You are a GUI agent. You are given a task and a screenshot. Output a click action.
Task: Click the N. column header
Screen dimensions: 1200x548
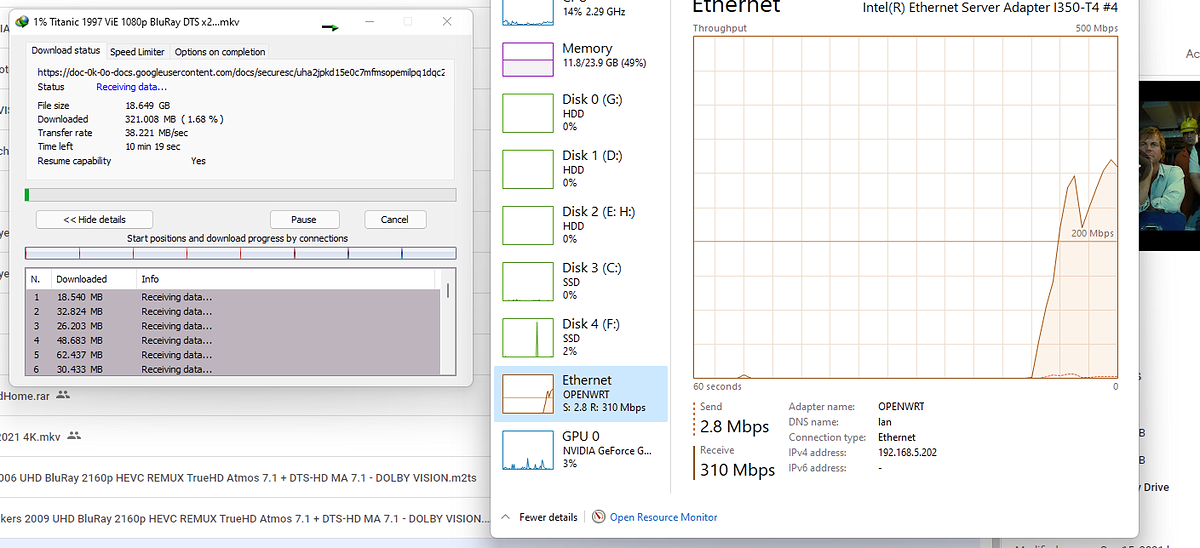pos(38,279)
